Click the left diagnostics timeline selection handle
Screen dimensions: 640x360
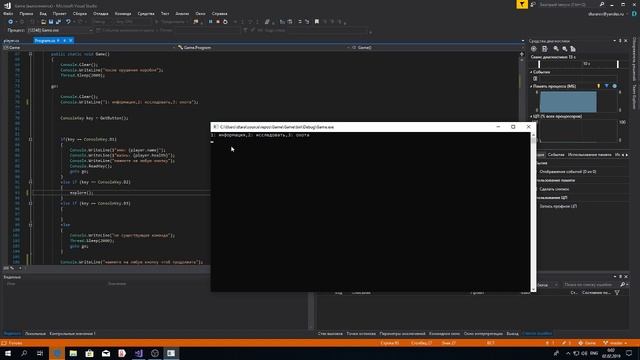tap(539, 64)
